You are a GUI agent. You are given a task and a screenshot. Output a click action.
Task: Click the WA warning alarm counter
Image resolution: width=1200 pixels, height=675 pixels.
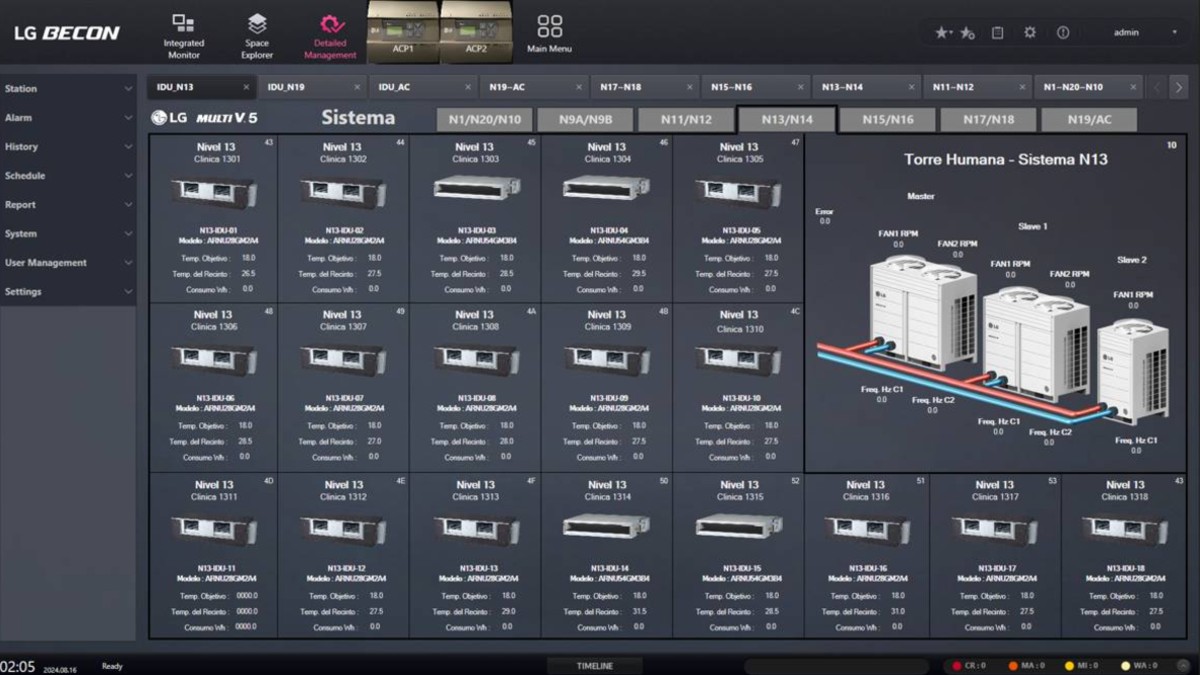[x=1139, y=666]
